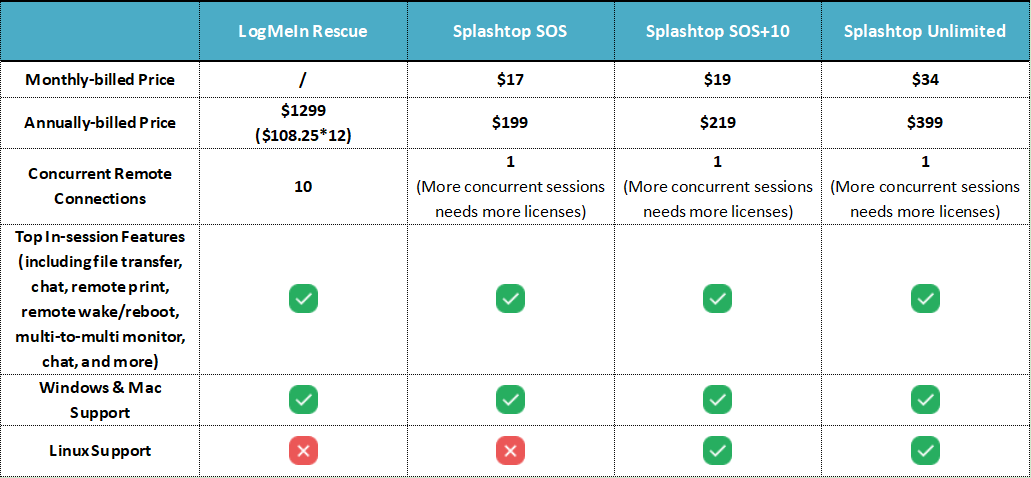Click the red X for Splashtop SOS Linux support
Image resolution: width=1031 pixels, height=478 pixels.
click(x=510, y=451)
